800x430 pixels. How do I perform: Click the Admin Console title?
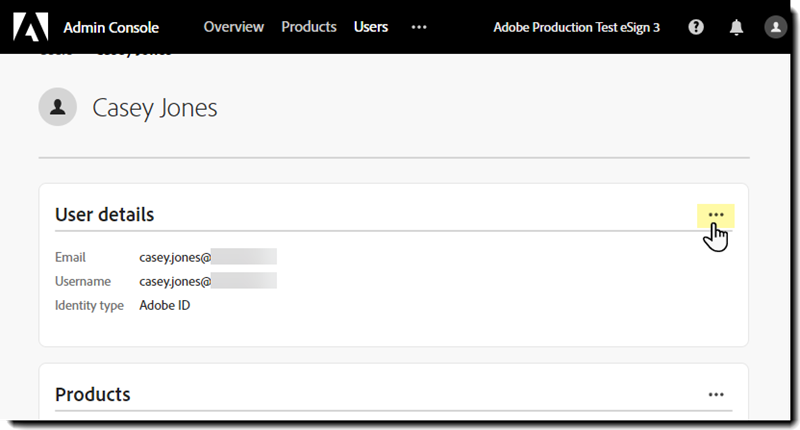(x=111, y=28)
